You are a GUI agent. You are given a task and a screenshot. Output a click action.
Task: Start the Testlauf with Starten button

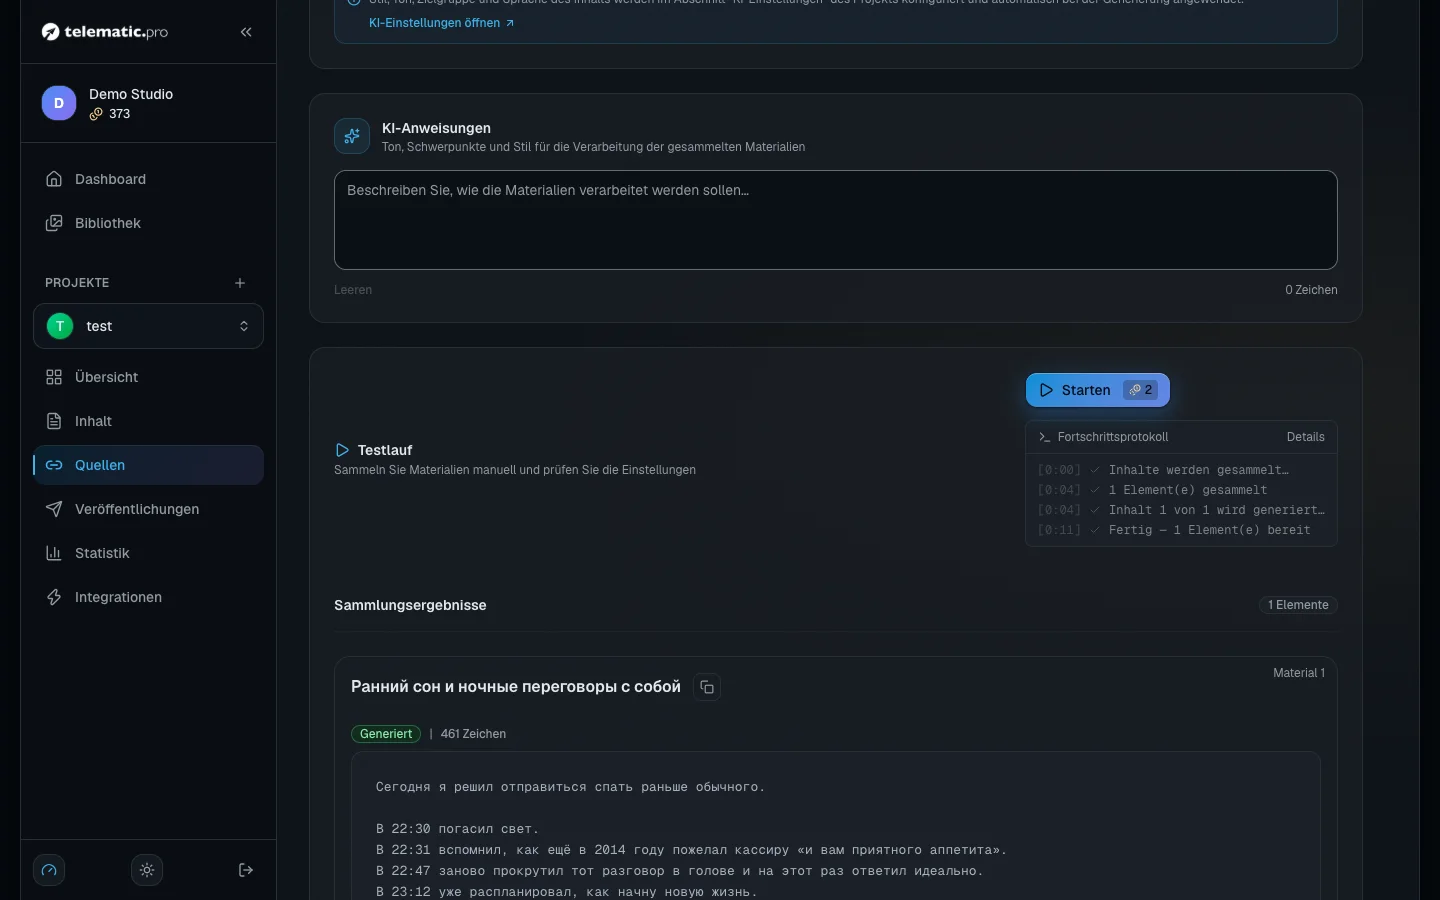pos(1098,390)
